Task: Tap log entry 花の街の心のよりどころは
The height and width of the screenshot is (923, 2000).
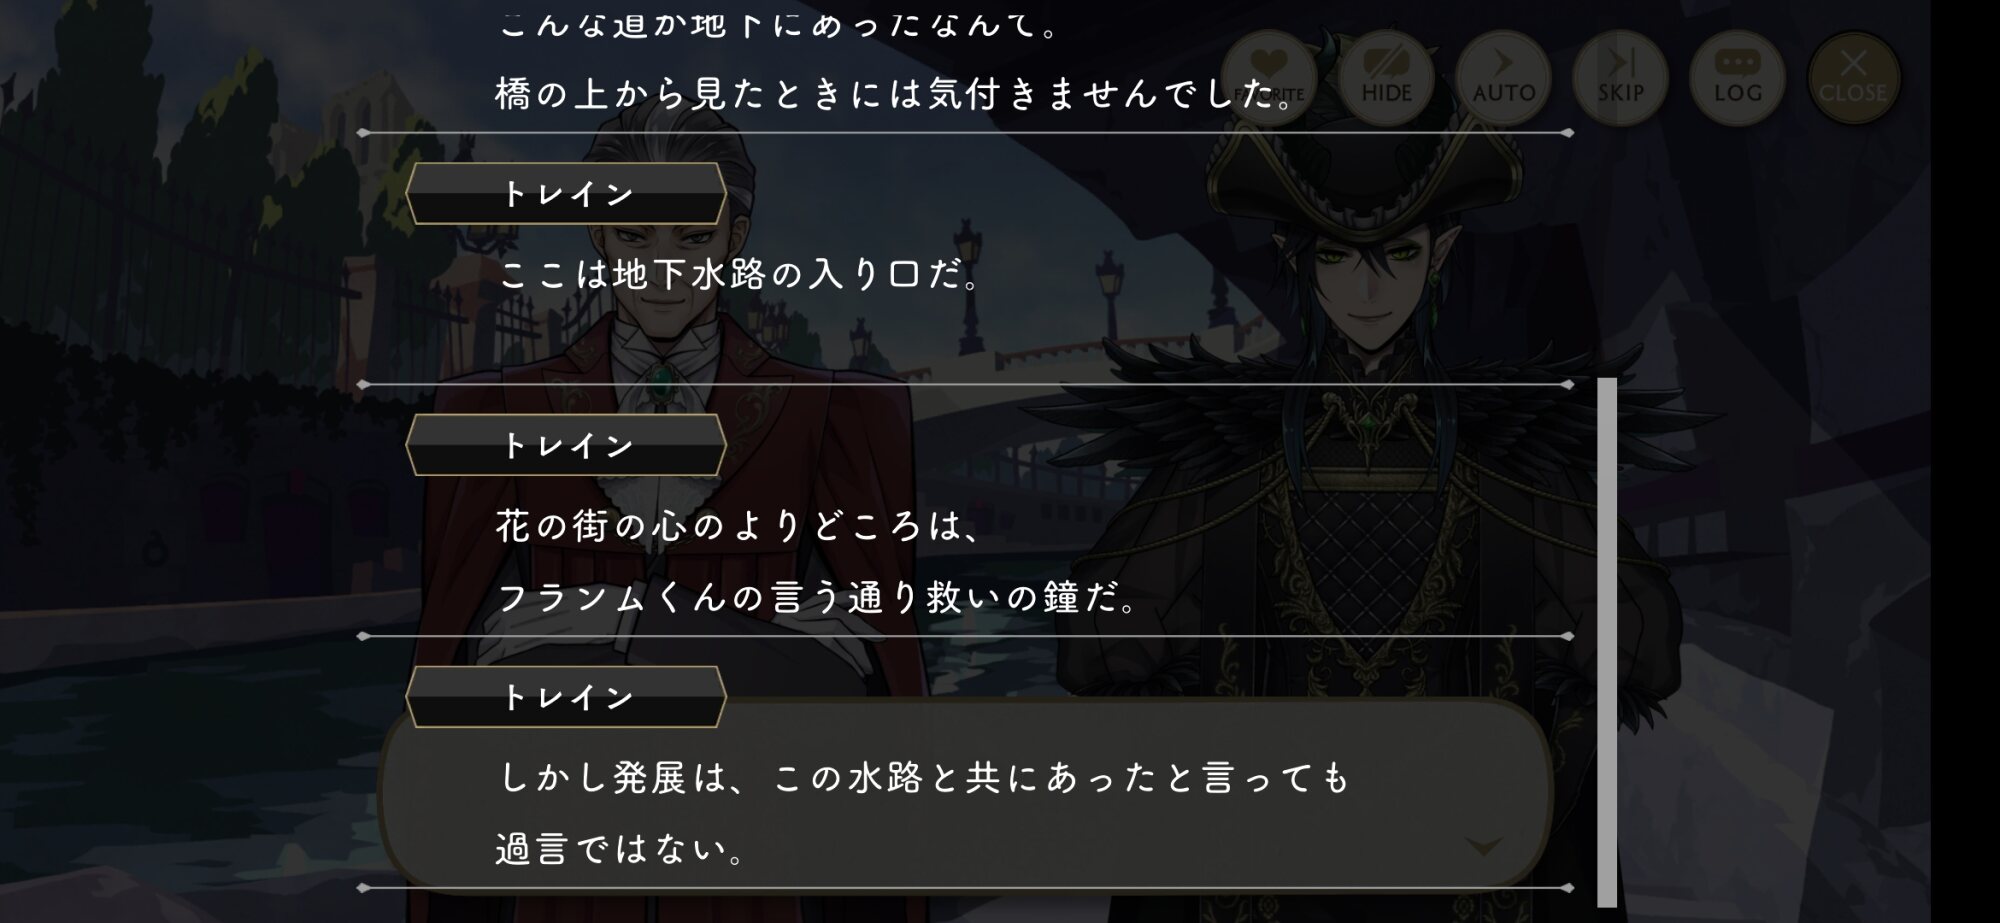Action: [x=739, y=526]
